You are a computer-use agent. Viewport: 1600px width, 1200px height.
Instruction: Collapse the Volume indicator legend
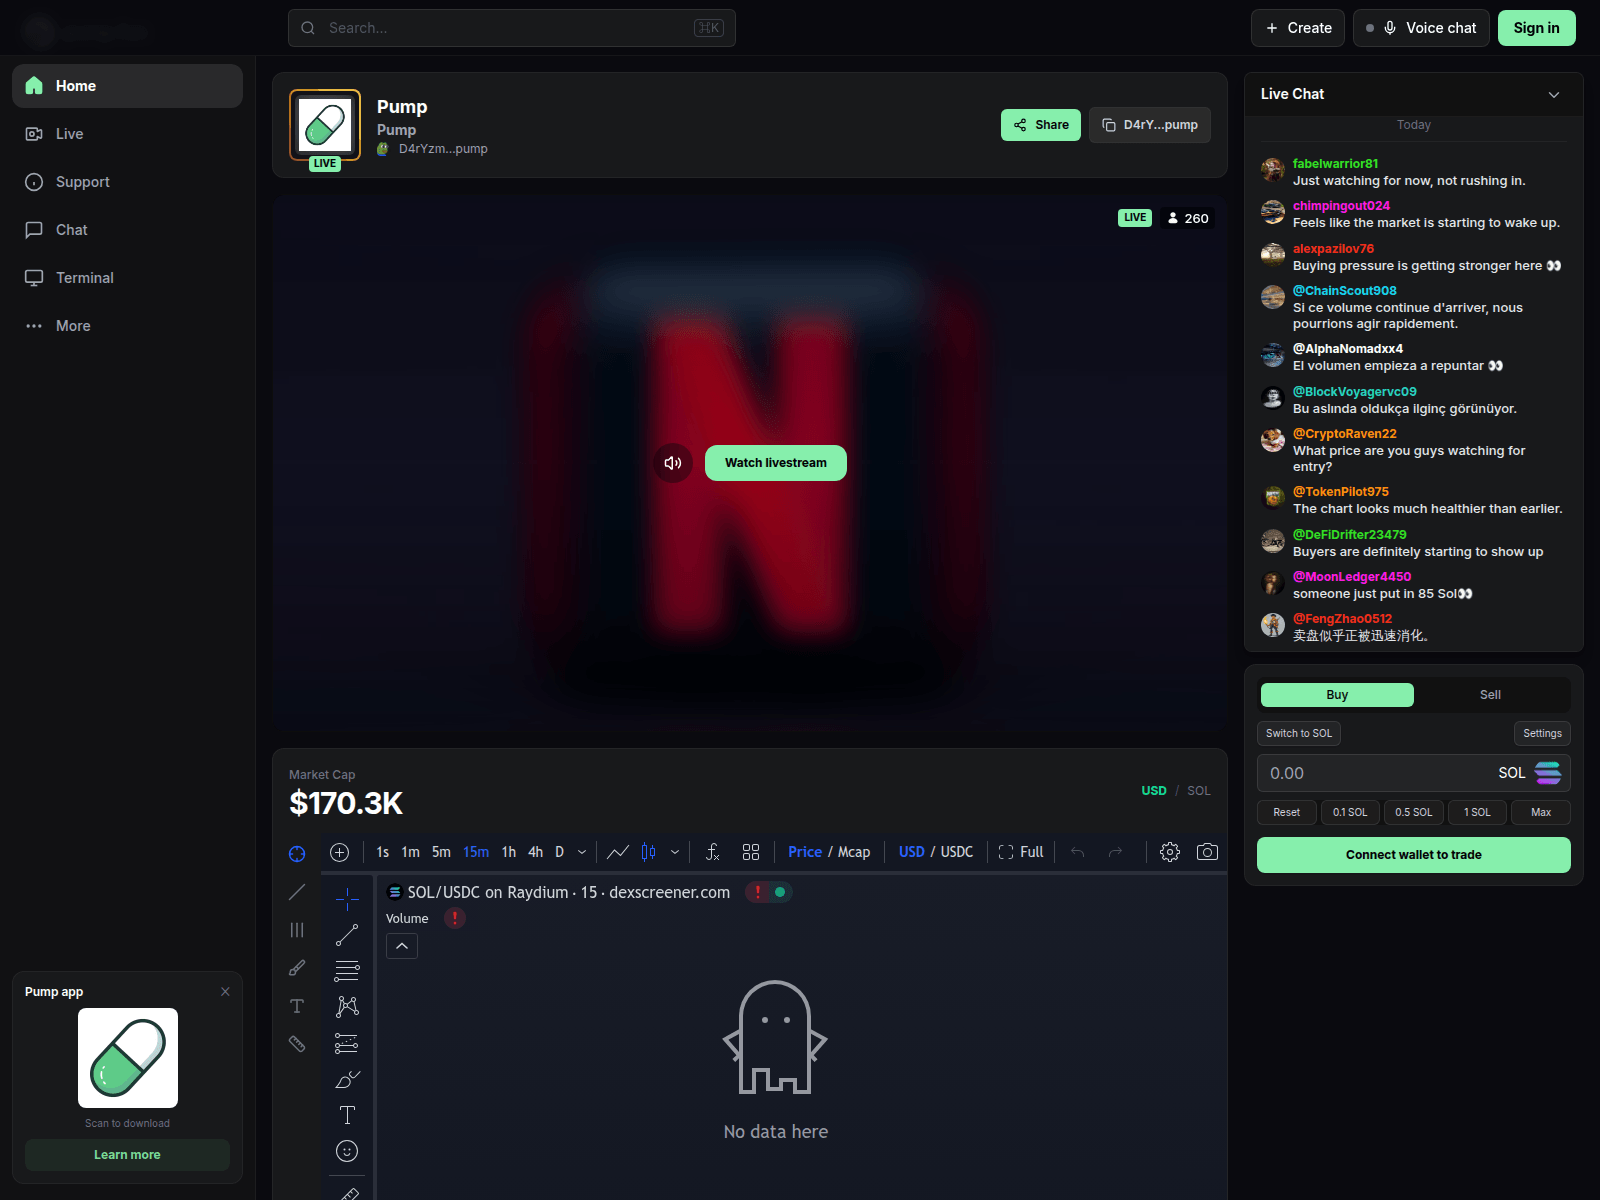pos(402,946)
